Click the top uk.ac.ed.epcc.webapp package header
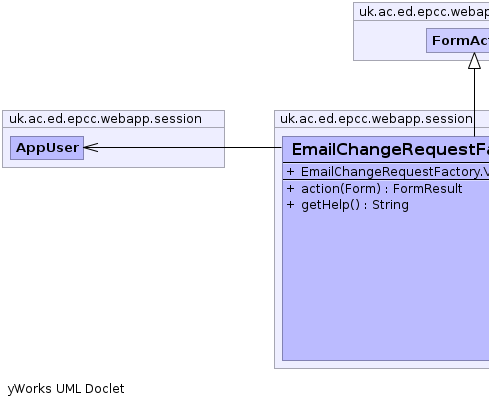This screenshot has height=406, width=489. 424,12
